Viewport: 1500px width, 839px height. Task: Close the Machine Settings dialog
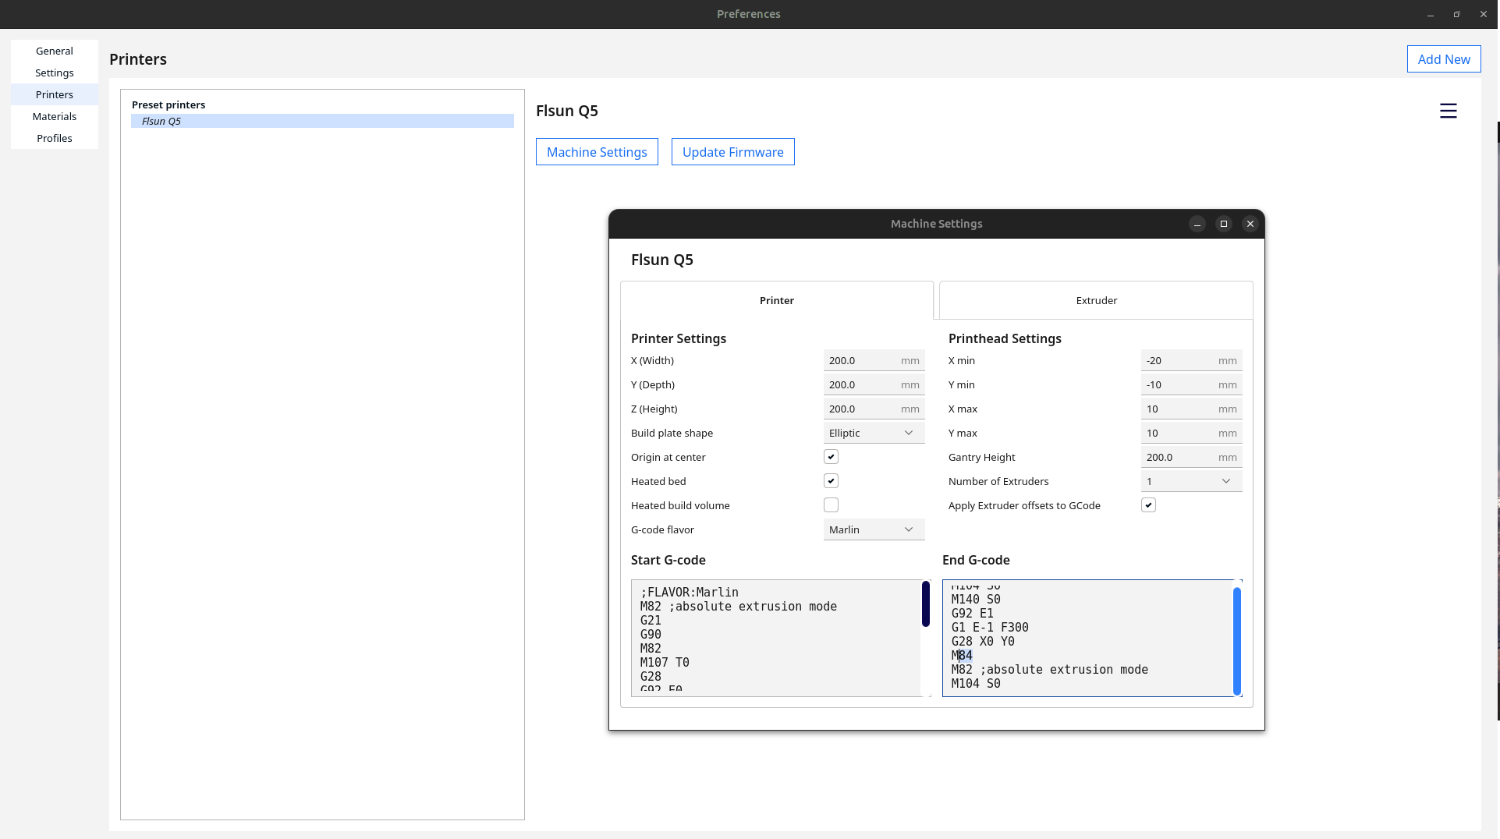pos(1250,224)
